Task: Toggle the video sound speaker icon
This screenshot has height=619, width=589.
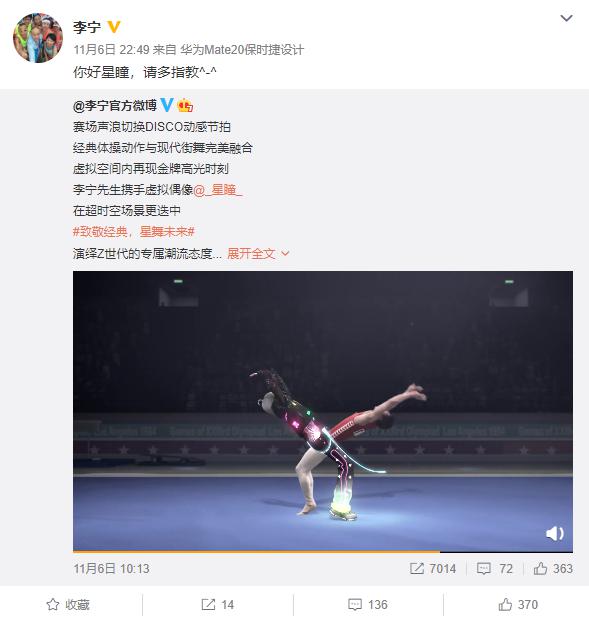Action: 555,534
